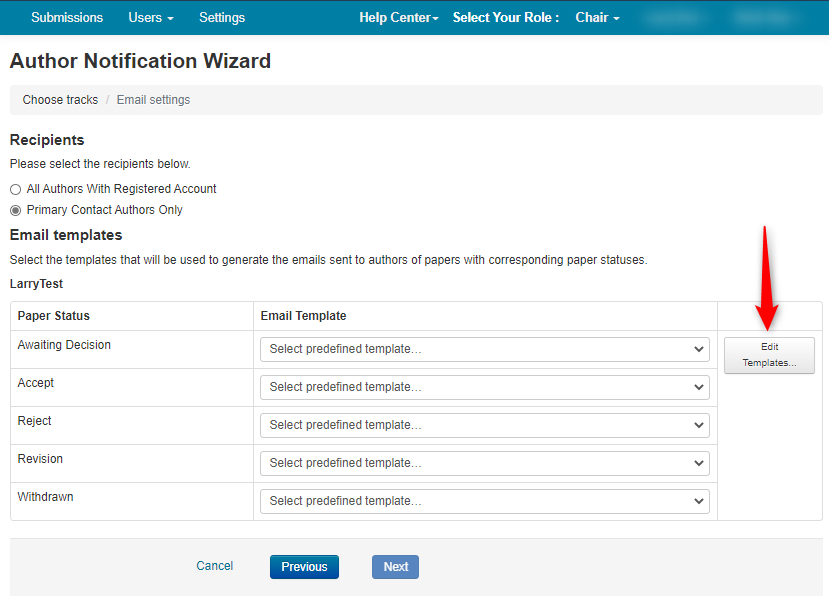Select Primary Contact Authors Only radio button
The width and height of the screenshot is (829, 613).
click(15, 211)
